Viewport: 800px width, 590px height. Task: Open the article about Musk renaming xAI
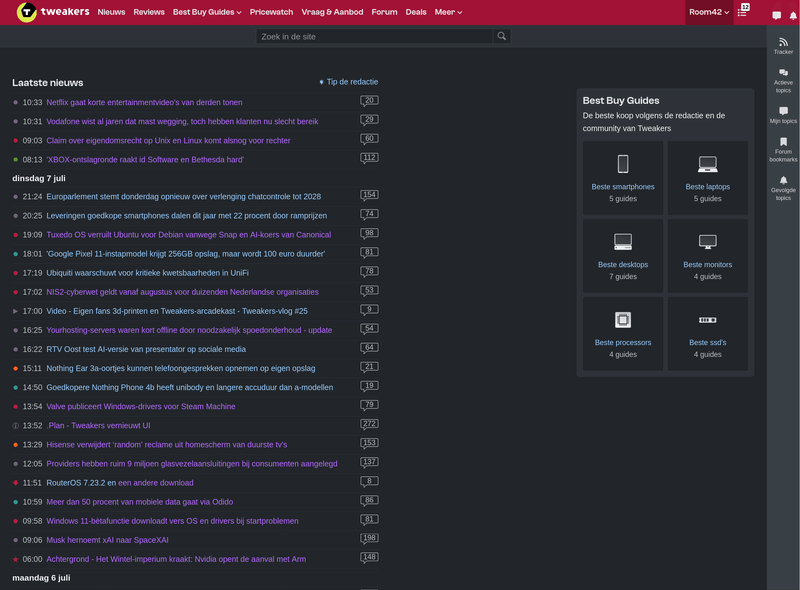tap(107, 540)
